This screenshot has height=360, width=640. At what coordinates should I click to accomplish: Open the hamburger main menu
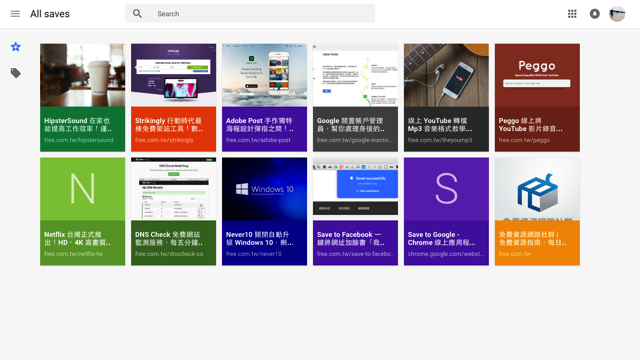point(15,14)
